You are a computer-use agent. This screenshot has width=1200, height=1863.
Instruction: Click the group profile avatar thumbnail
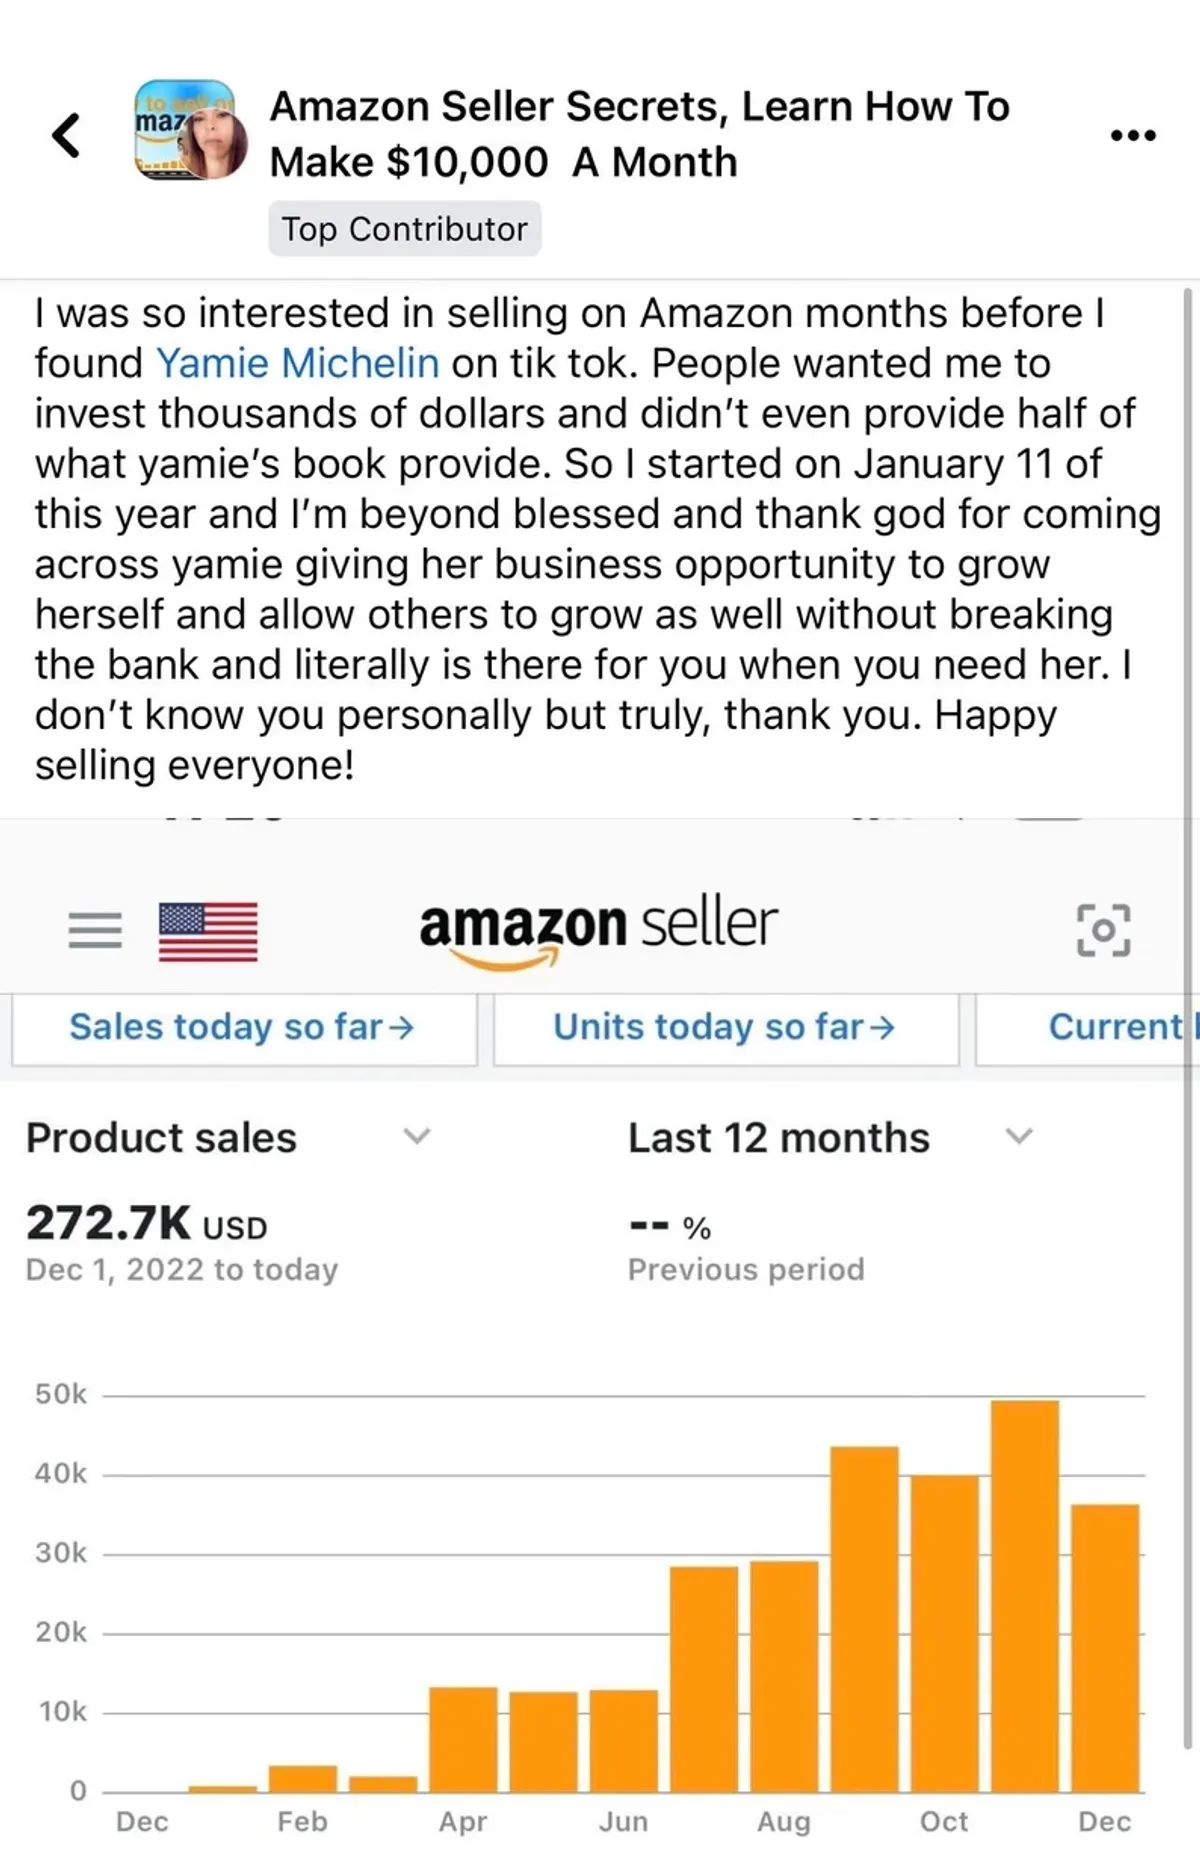coord(191,131)
